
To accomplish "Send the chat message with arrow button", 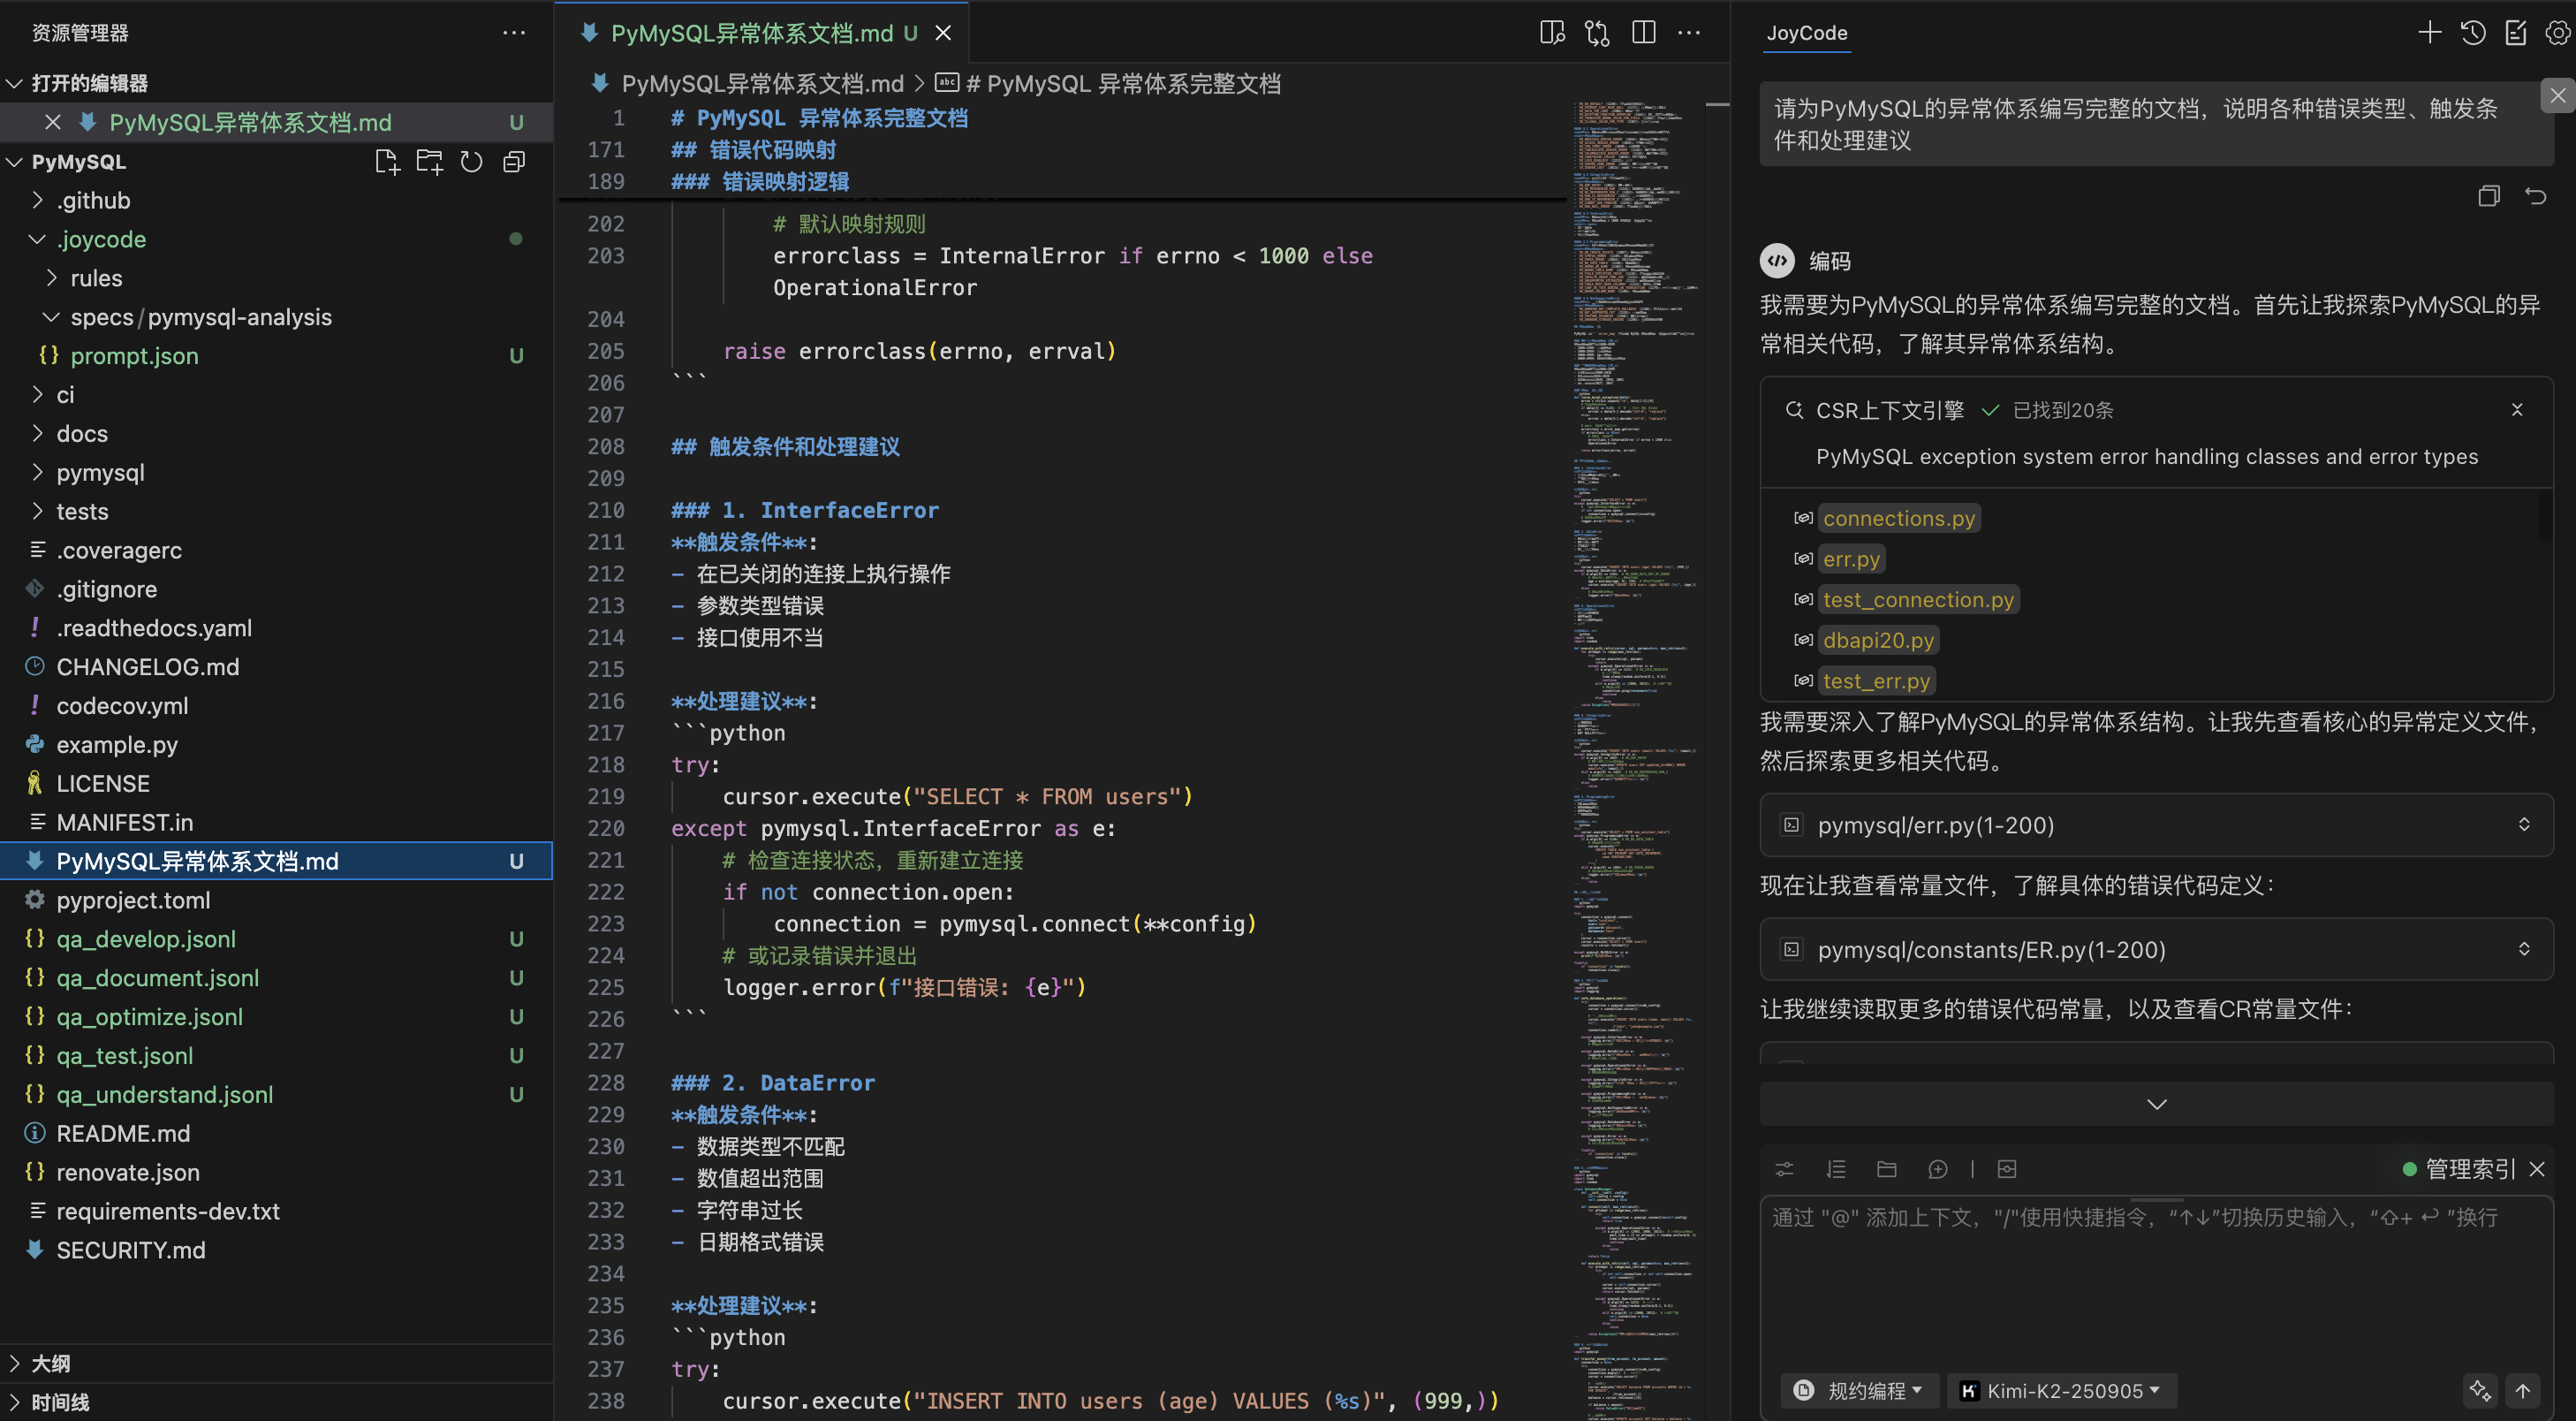I will 2523,1390.
